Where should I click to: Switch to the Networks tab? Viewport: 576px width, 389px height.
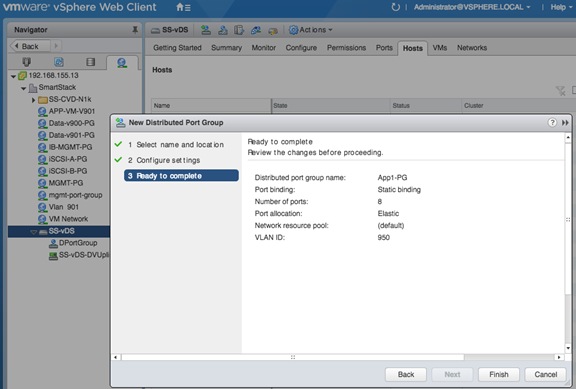click(472, 48)
